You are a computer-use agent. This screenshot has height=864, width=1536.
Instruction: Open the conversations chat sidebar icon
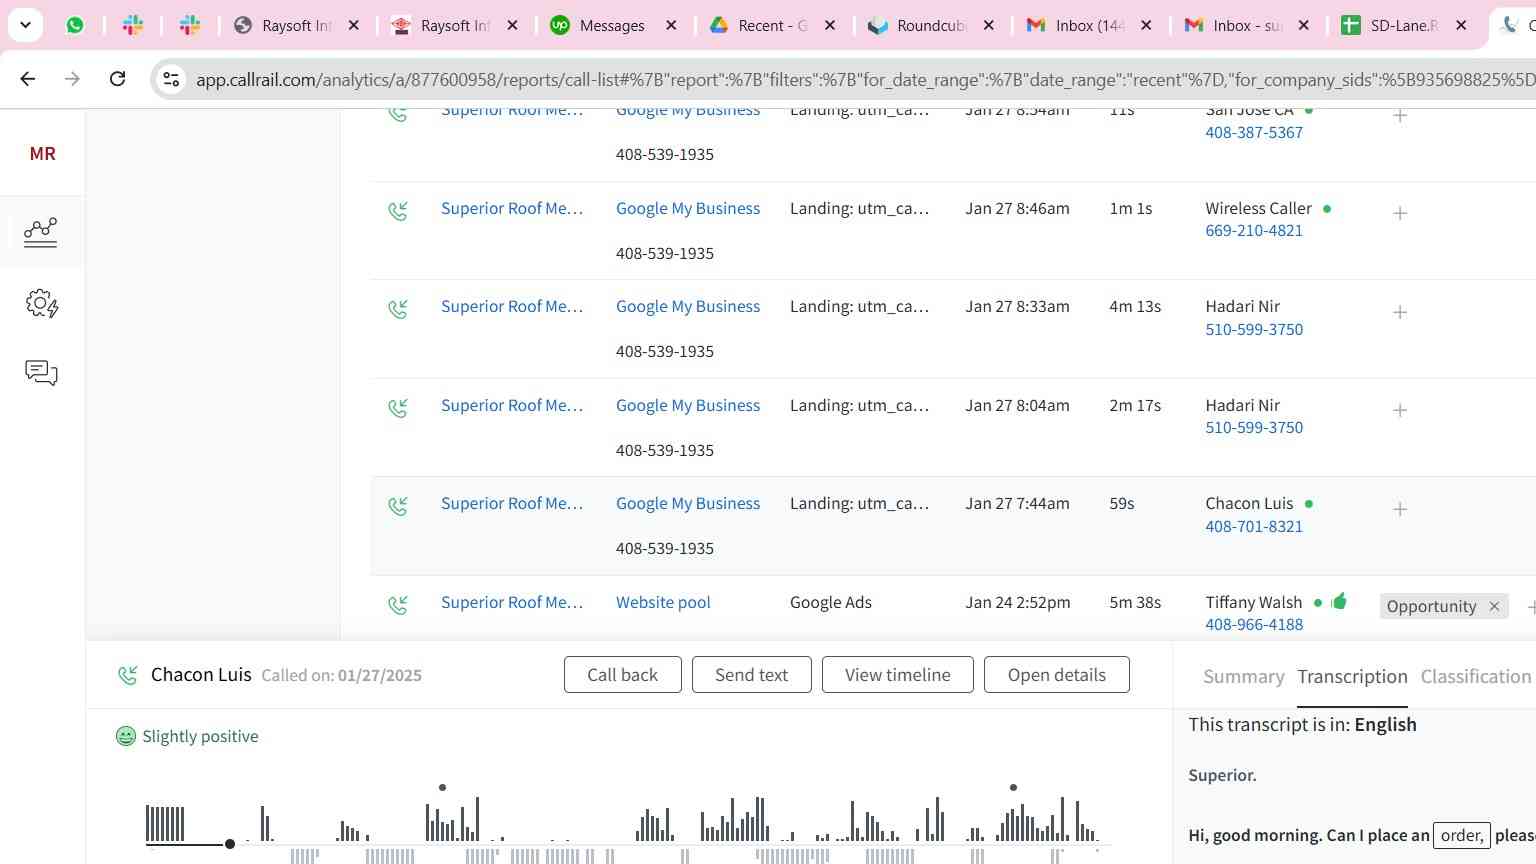41,373
